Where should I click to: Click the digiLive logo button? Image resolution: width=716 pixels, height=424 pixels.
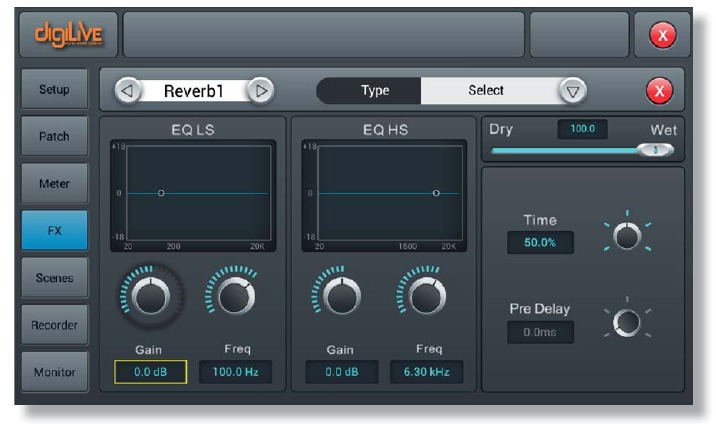[x=68, y=35]
